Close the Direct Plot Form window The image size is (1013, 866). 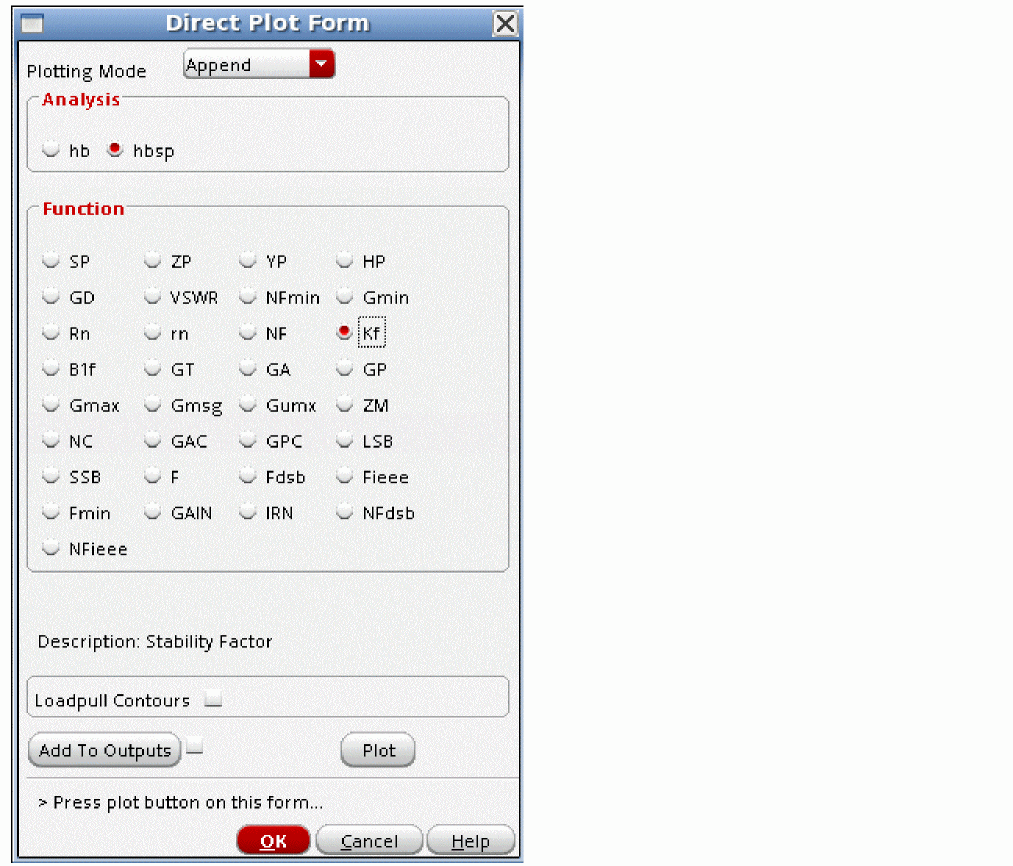[505, 24]
